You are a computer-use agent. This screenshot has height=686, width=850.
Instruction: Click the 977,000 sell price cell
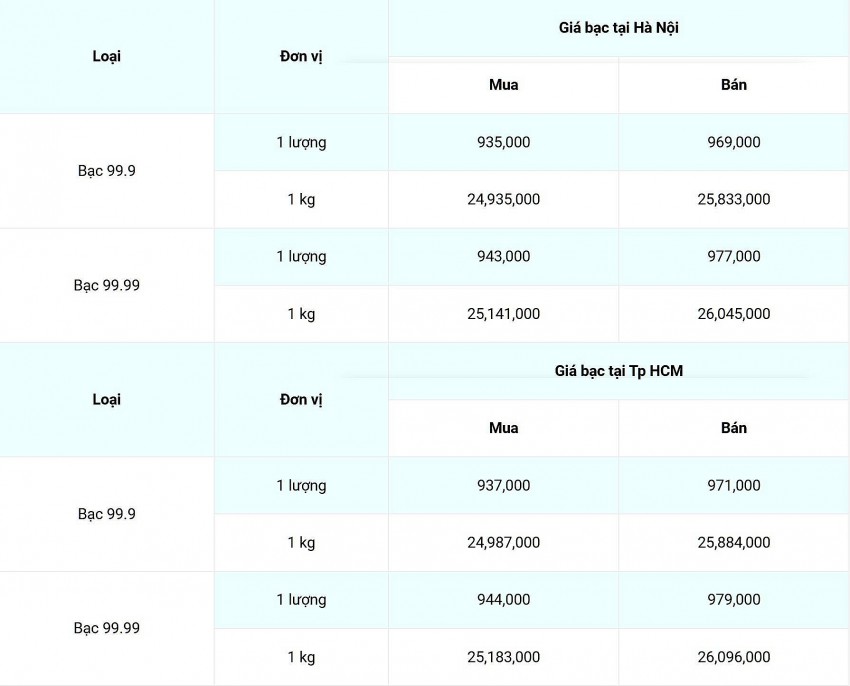(734, 257)
